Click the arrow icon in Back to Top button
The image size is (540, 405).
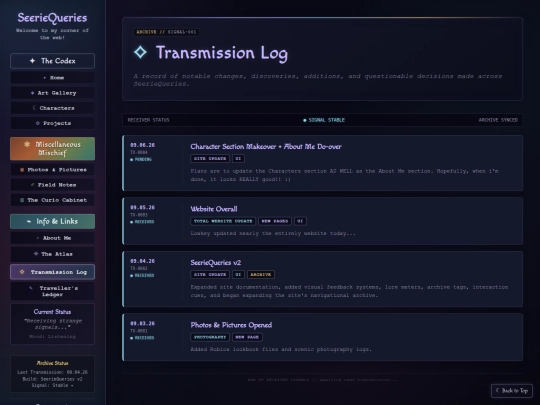click(497, 391)
